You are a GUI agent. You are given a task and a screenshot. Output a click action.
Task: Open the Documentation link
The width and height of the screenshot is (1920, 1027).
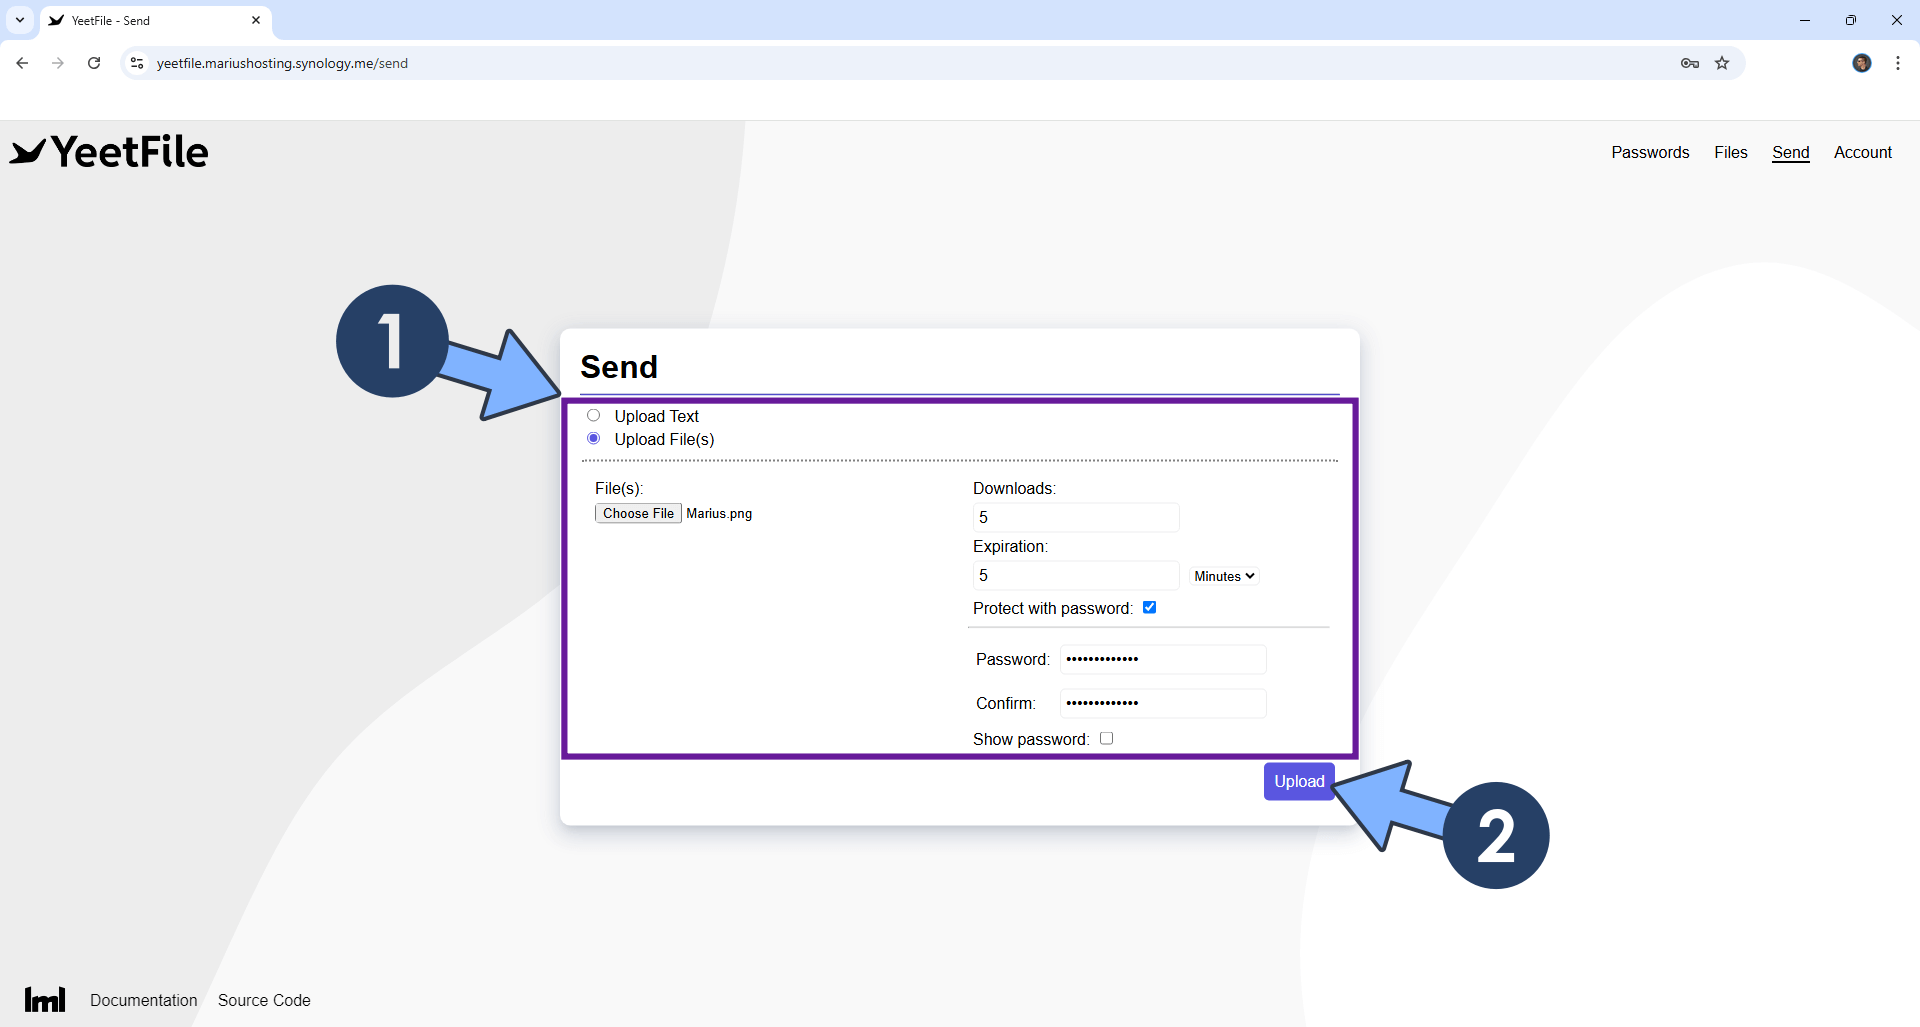pyautogui.click(x=144, y=1000)
